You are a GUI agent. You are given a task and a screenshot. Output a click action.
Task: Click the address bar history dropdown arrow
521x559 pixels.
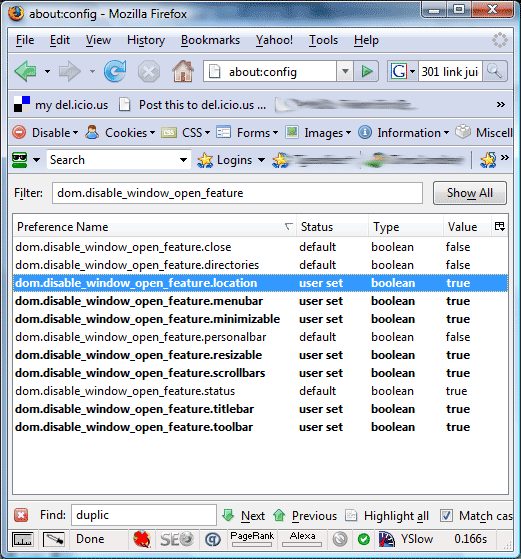click(345, 72)
